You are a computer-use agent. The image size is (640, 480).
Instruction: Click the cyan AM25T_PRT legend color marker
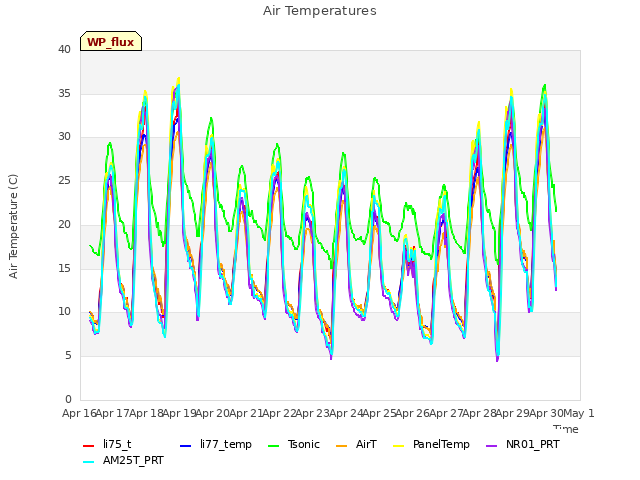(89, 462)
